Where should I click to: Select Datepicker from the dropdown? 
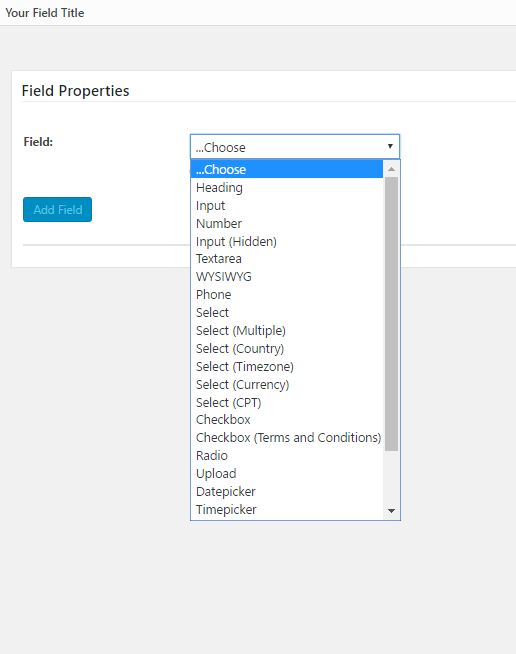pyautogui.click(x=287, y=491)
